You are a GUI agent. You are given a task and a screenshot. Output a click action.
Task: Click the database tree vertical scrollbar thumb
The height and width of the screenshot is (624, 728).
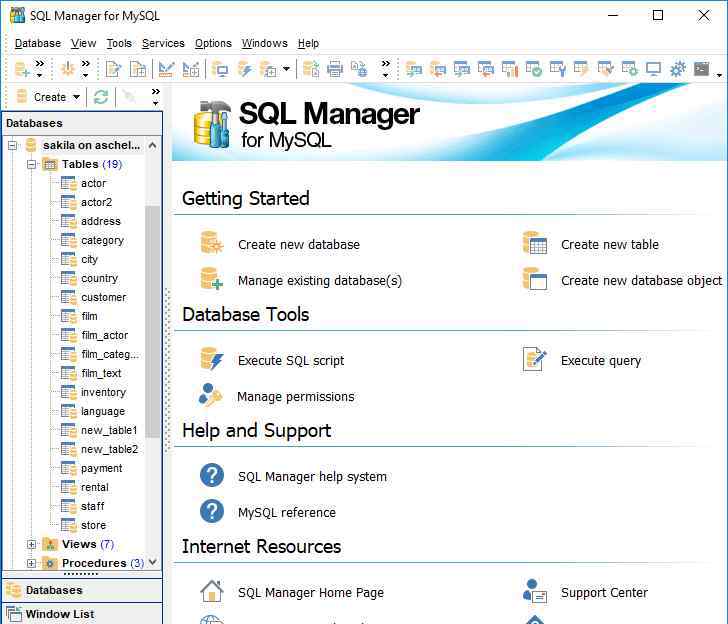pos(152,321)
